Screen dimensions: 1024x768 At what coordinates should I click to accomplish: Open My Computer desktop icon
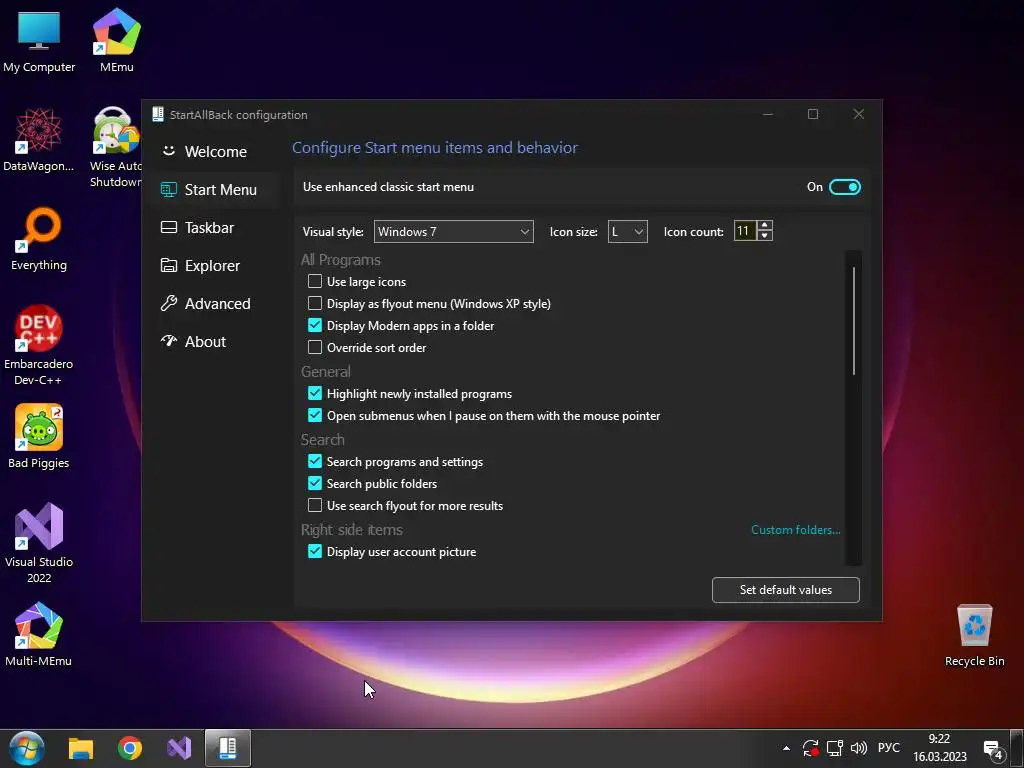tap(39, 40)
